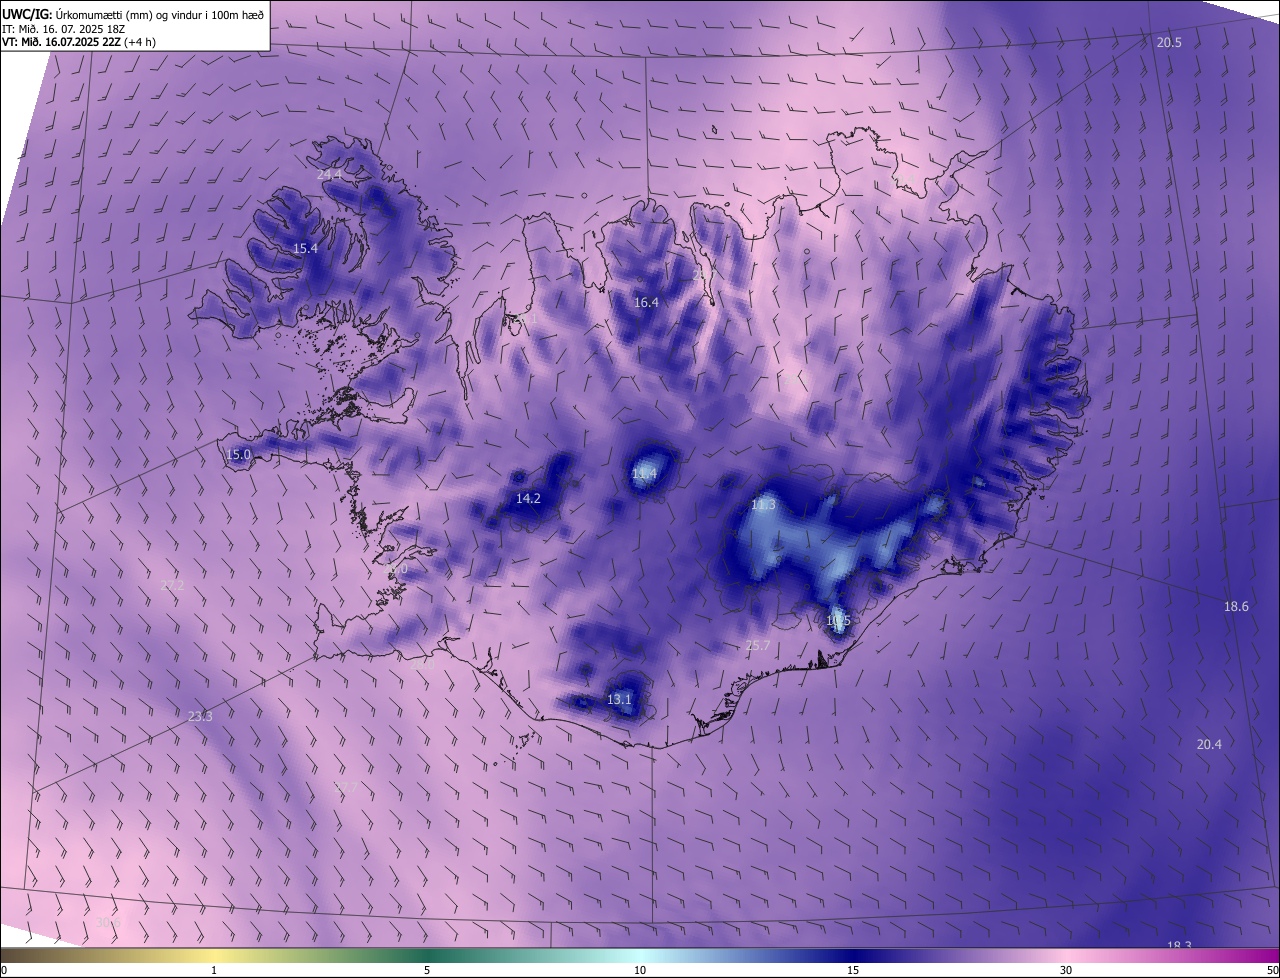This screenshot has width=1280, height=978.
Task: Click the 20.4 value on the map
Action: [1209, 743]
